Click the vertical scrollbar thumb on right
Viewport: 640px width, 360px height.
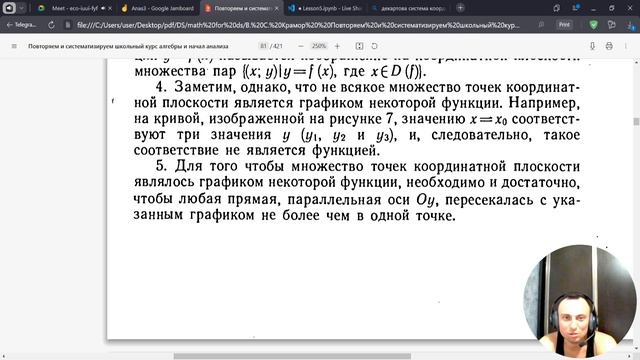(636, 122)
